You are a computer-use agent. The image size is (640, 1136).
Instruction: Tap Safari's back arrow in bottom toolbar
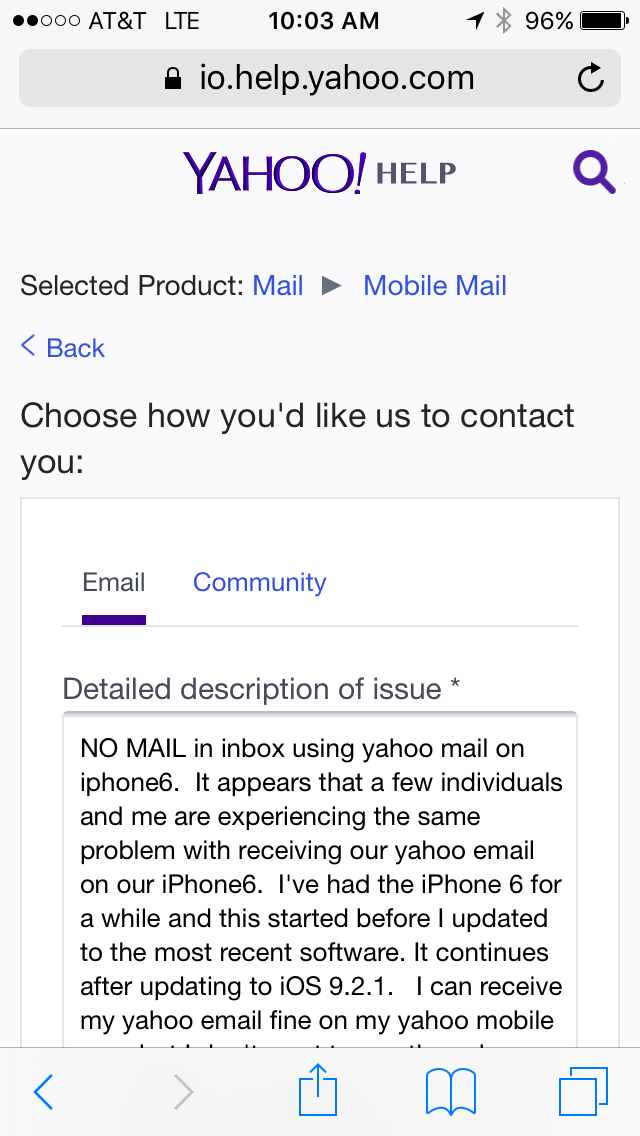43,1092
